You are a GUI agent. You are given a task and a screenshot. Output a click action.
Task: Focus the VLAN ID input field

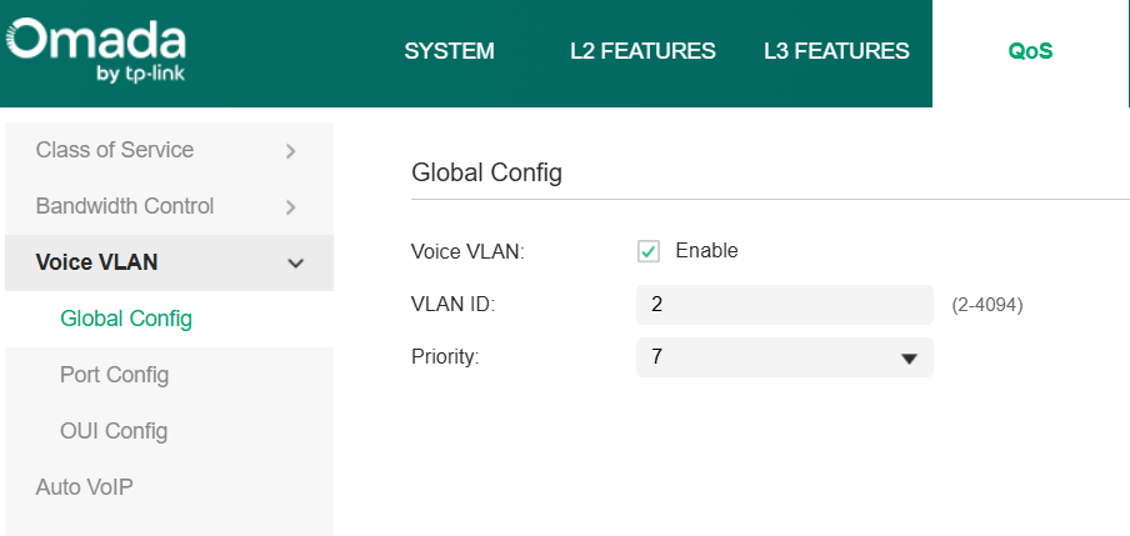[x=785, y=305]
